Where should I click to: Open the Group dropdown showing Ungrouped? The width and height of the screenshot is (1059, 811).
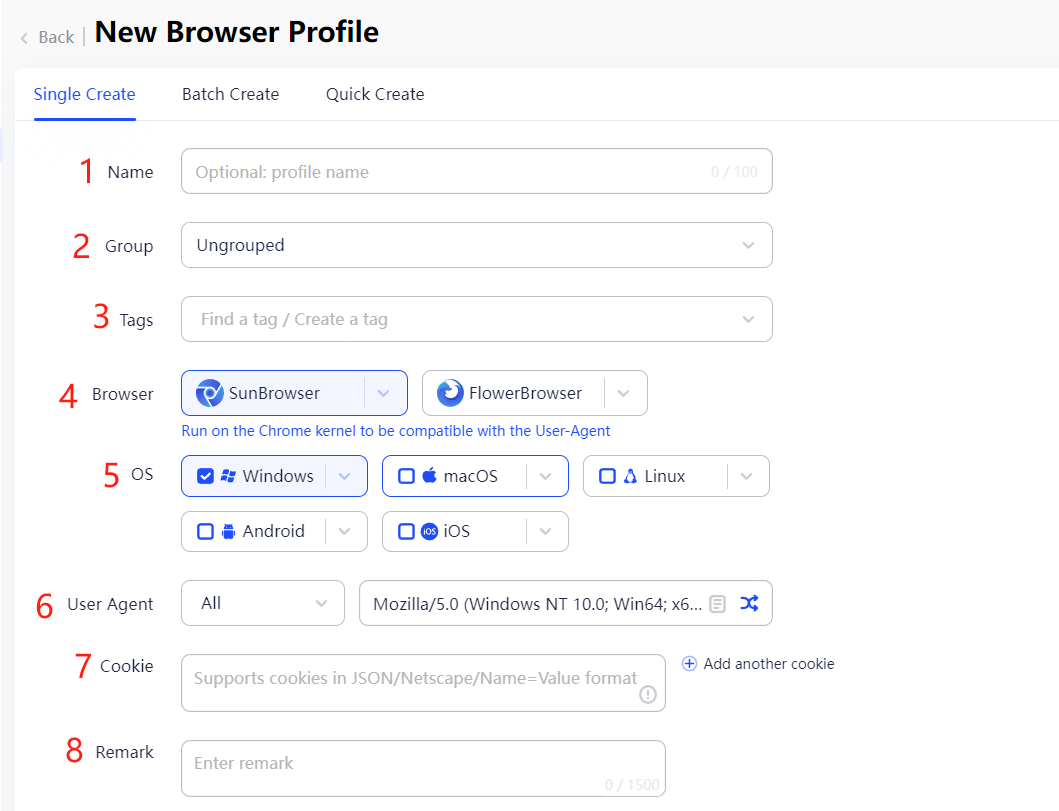tap(476, 245)
